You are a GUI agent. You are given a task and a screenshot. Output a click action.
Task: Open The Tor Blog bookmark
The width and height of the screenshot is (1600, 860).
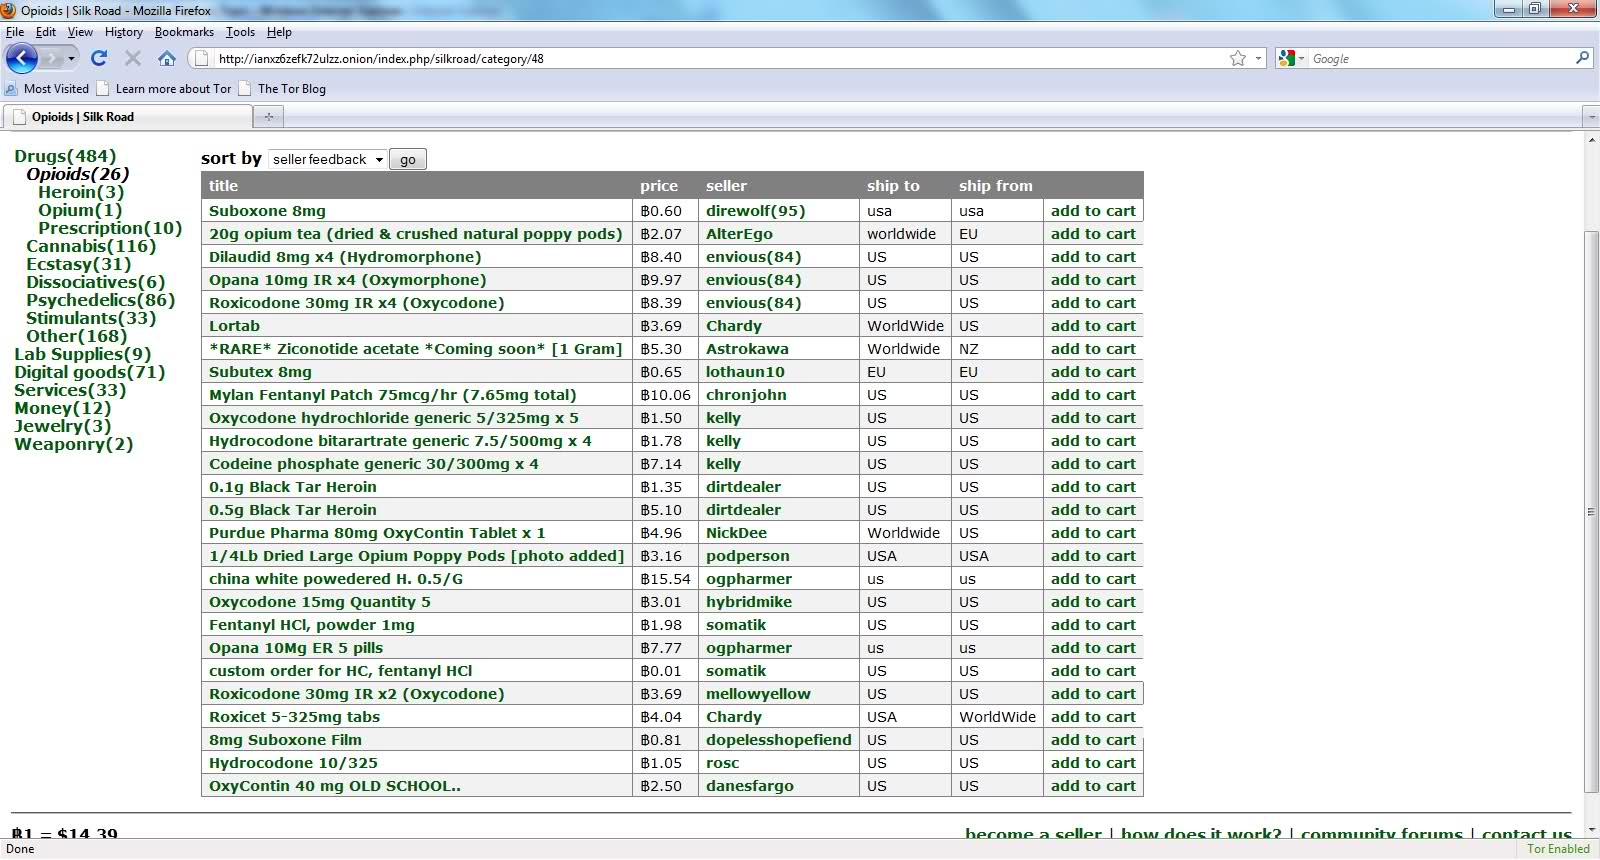pos(282,88)
